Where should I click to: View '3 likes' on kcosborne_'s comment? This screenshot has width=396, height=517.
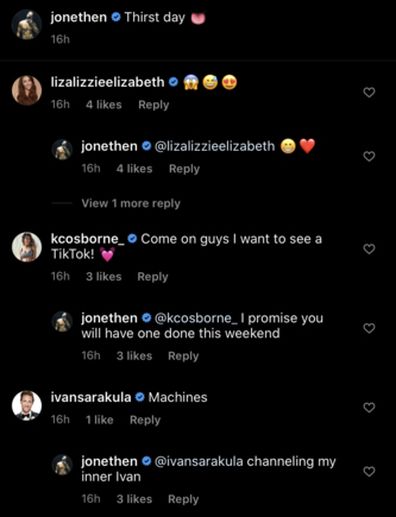click(104, 277)
